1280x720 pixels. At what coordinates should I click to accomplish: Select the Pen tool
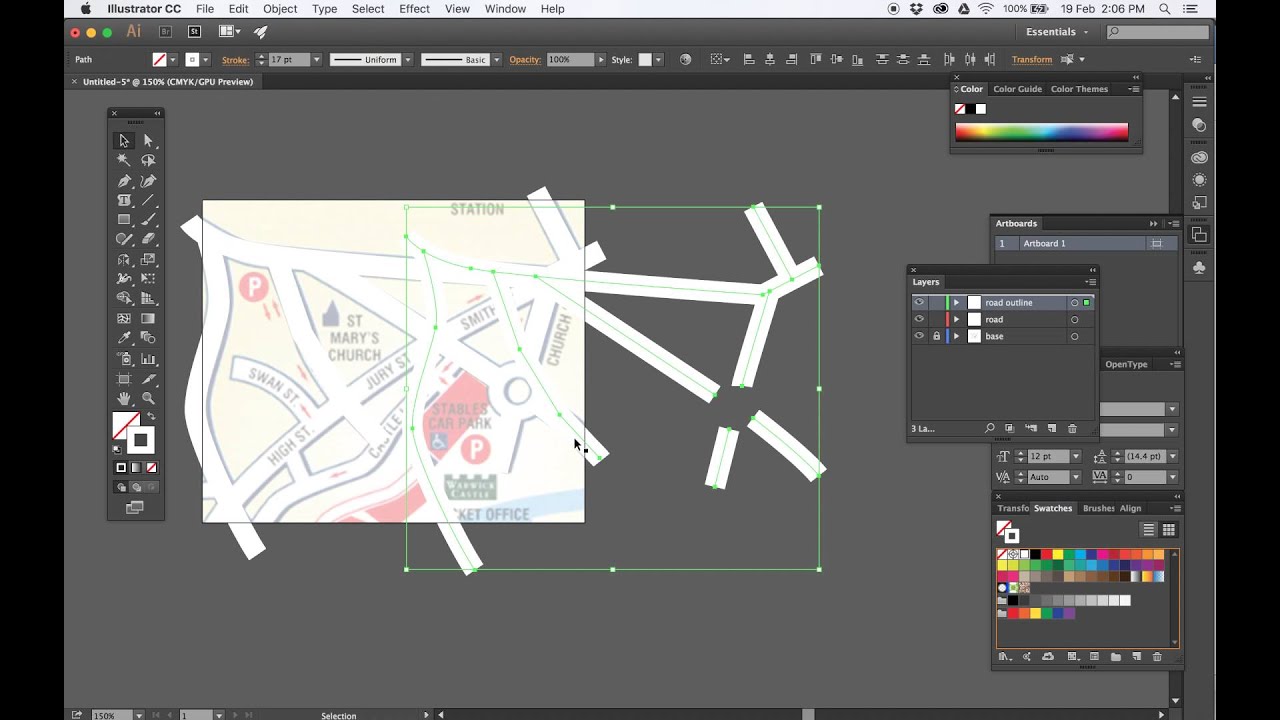tap(124, 181)
